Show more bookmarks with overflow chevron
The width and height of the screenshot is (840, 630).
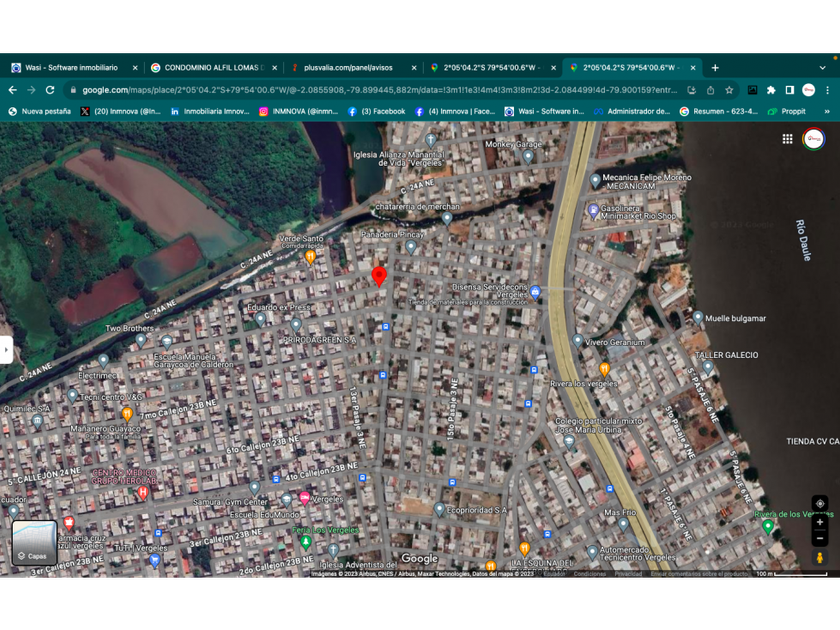click(826, 112)
